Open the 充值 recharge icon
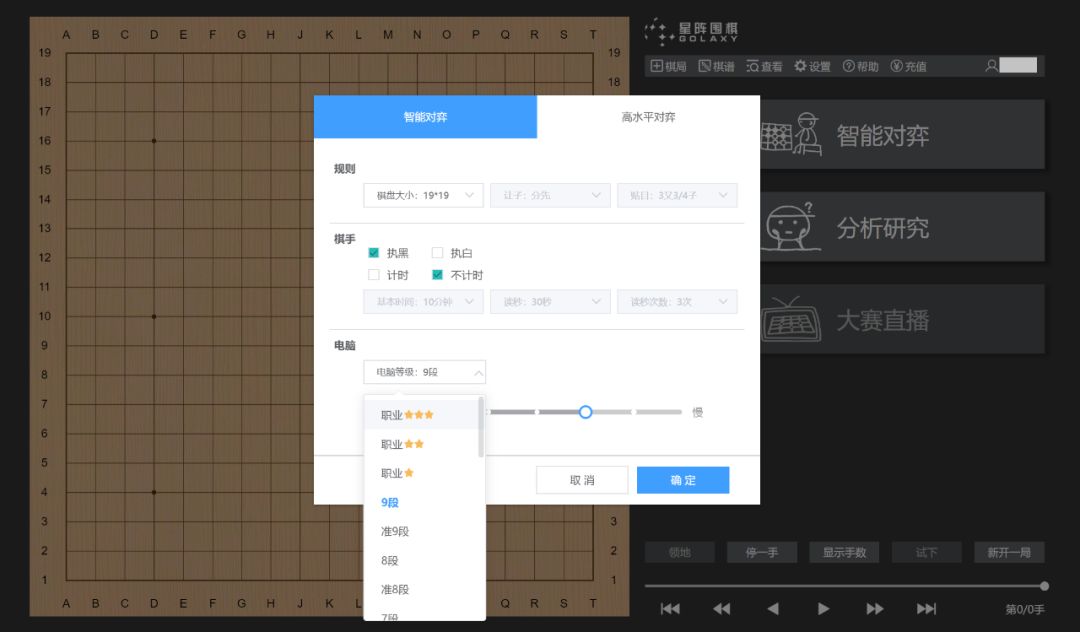1080x632 pixels. pos(906,66)
